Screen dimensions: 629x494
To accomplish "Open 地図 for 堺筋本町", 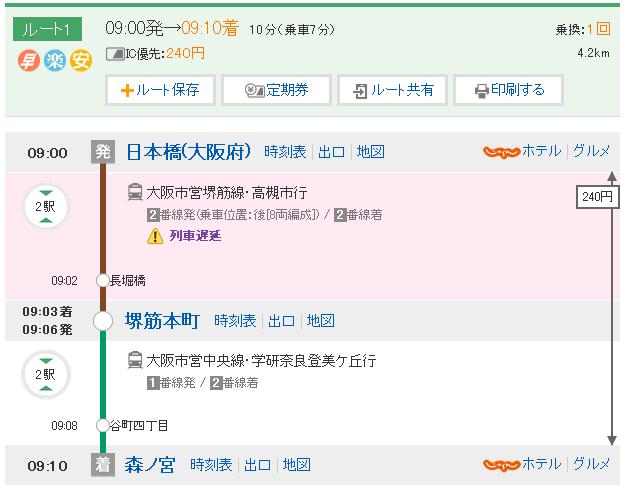I will [x=321, y=321].
